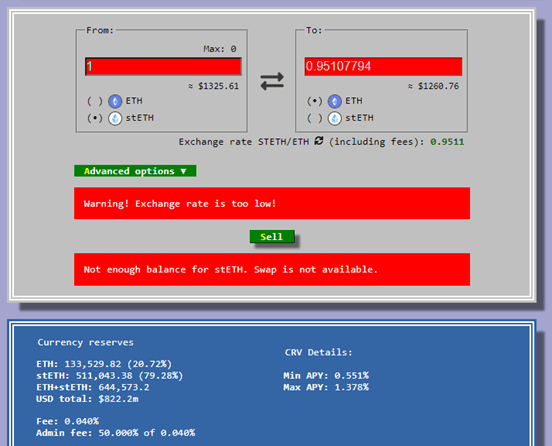The width and height of the screenshot is (552, 446).
Task: Select stETH radio button in From box
Action: click(x=95, y=118)
